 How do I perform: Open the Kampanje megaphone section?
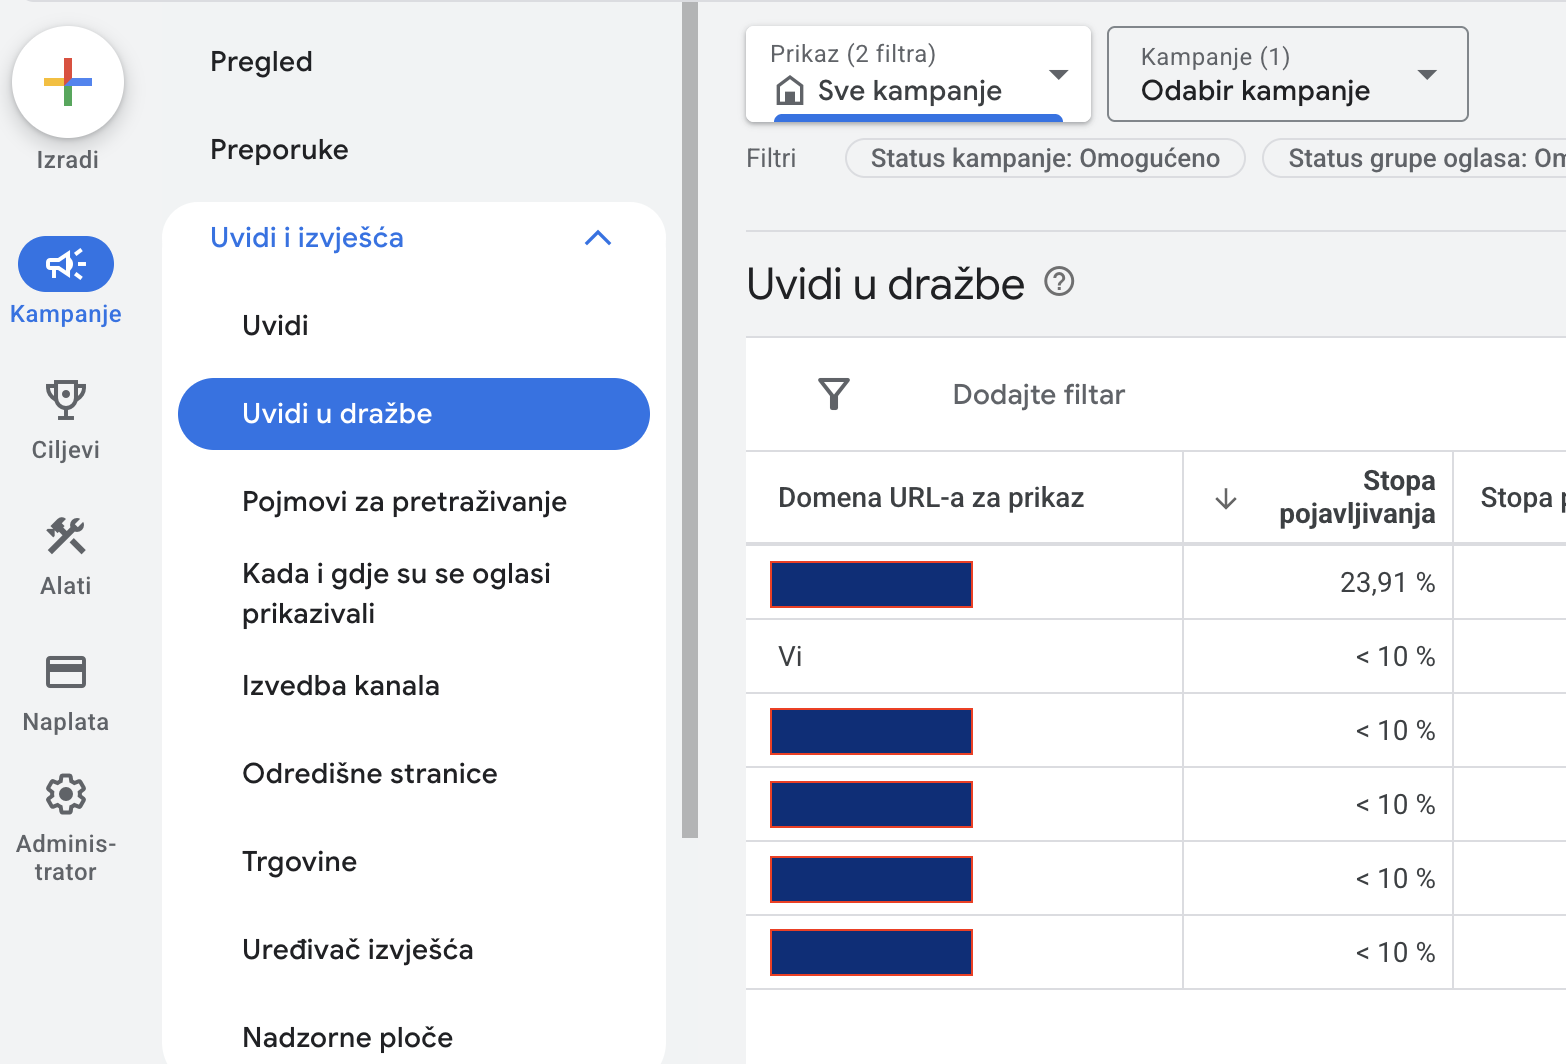[x=66, y=265]
